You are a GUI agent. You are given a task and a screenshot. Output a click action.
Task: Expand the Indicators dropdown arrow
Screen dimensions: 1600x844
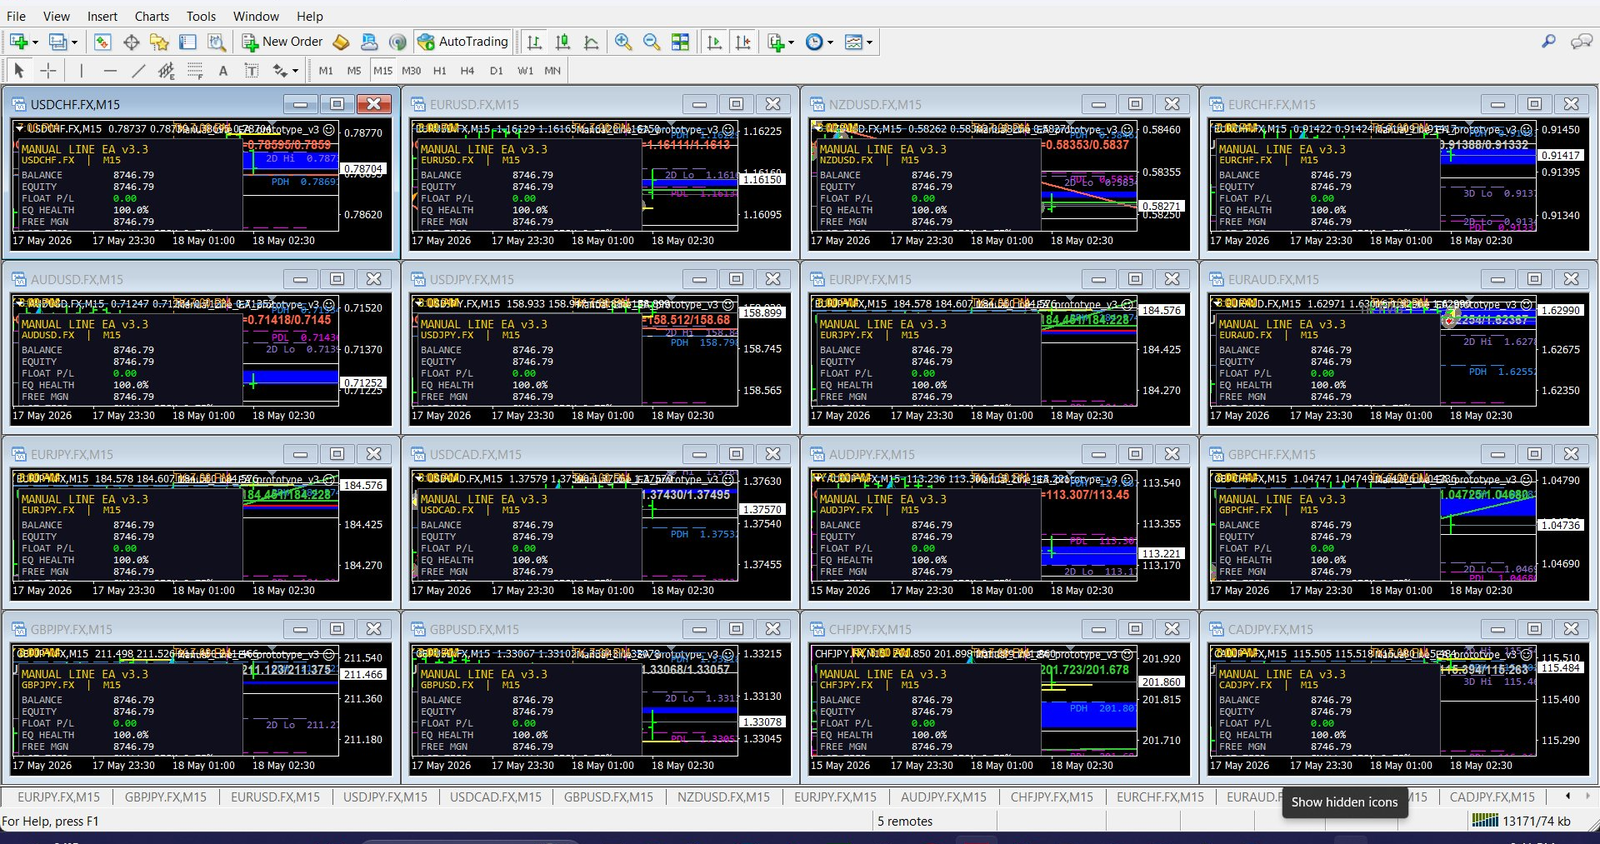point(791,43)
